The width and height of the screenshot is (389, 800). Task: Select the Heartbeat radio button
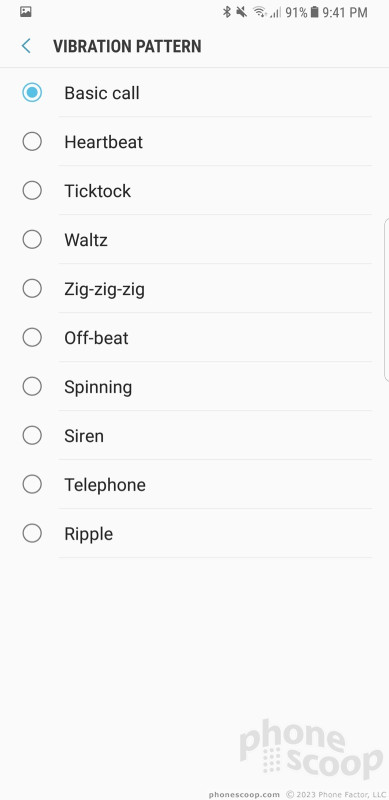[32, 141]
